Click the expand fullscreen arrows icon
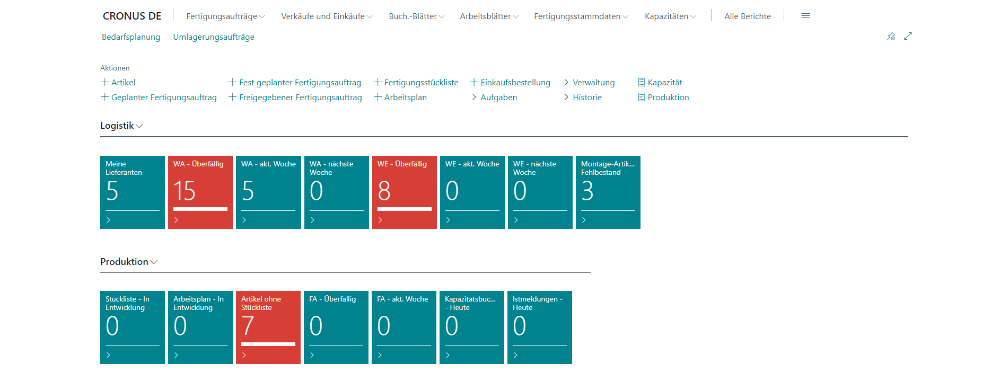This screenshot has width=1000, height=381. (x=908, y=36)
